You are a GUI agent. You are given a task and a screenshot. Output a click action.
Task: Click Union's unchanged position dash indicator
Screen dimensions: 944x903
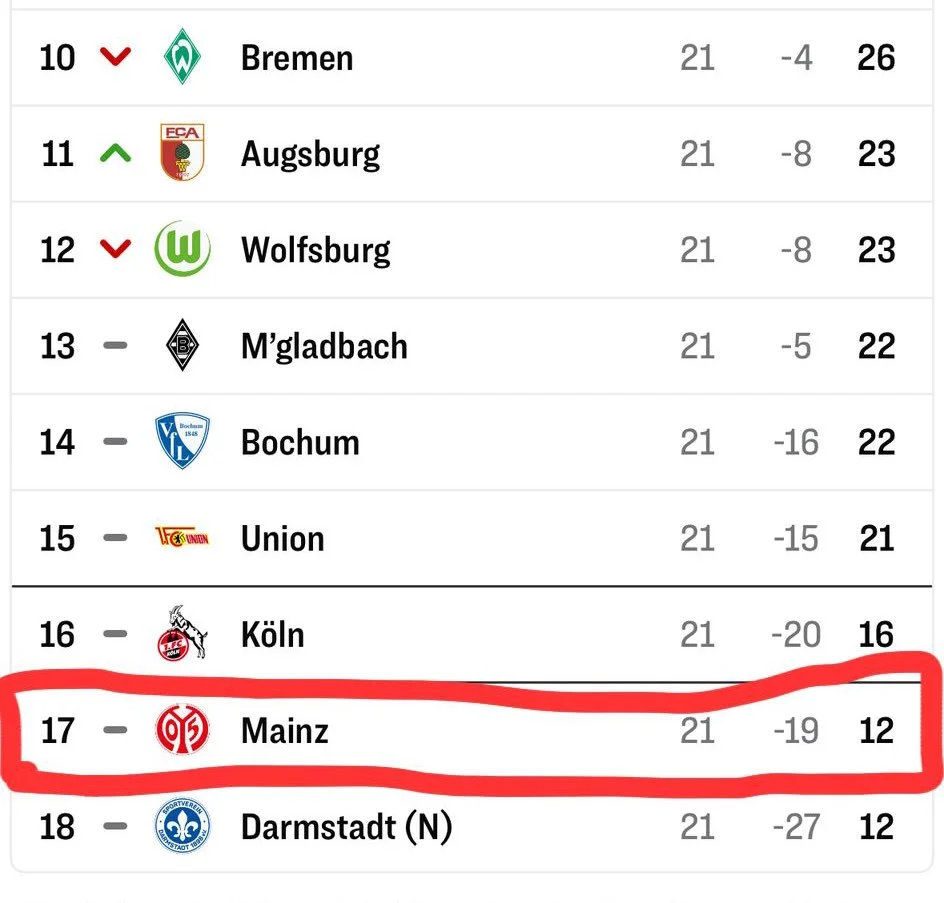point(116,538)
